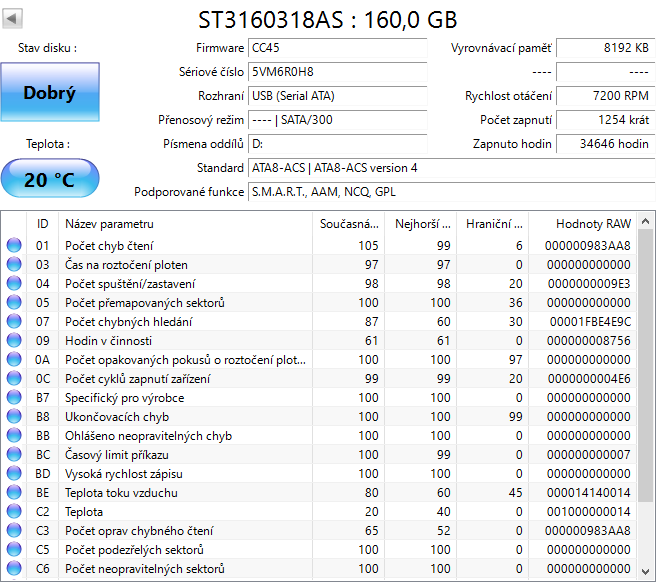662x585 pixels.
Task: Click the Rozhraní field USB (Serial ATA)
Action: (338, 96)
